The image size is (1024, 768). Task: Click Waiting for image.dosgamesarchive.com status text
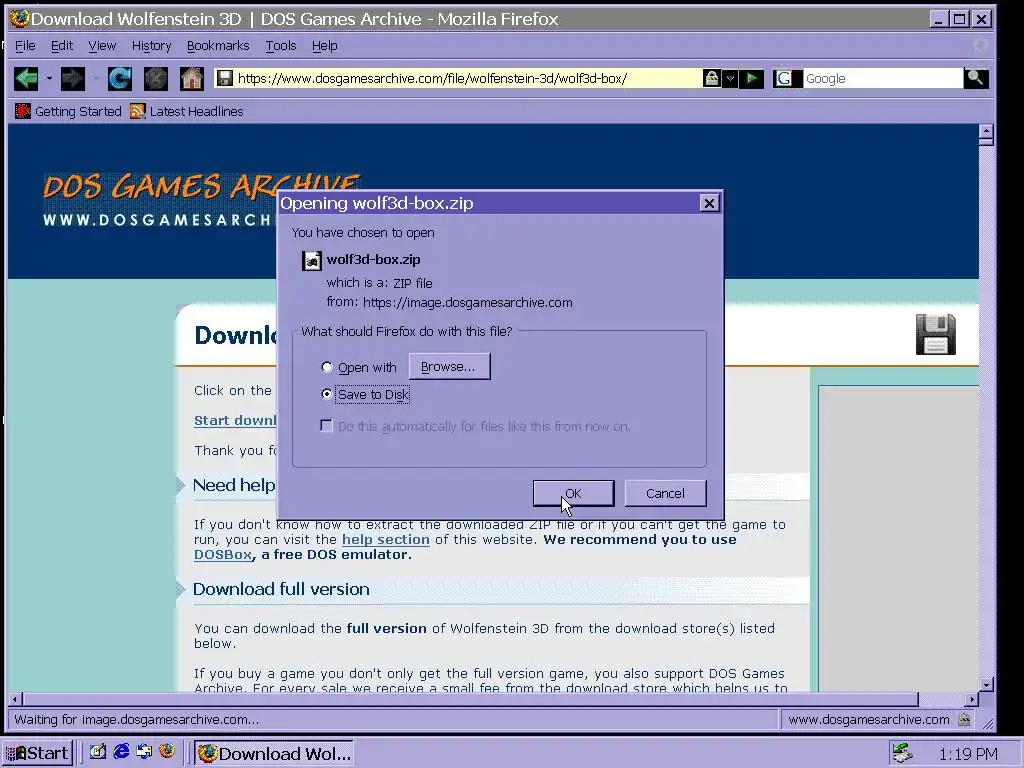[x=136, y=720]
